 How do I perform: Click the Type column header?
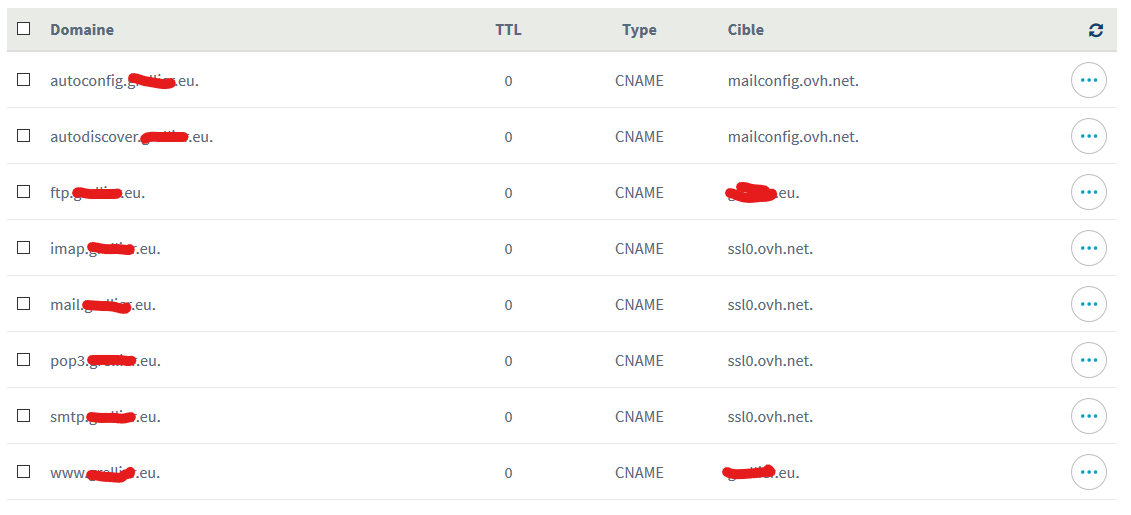tap(639, 30)
